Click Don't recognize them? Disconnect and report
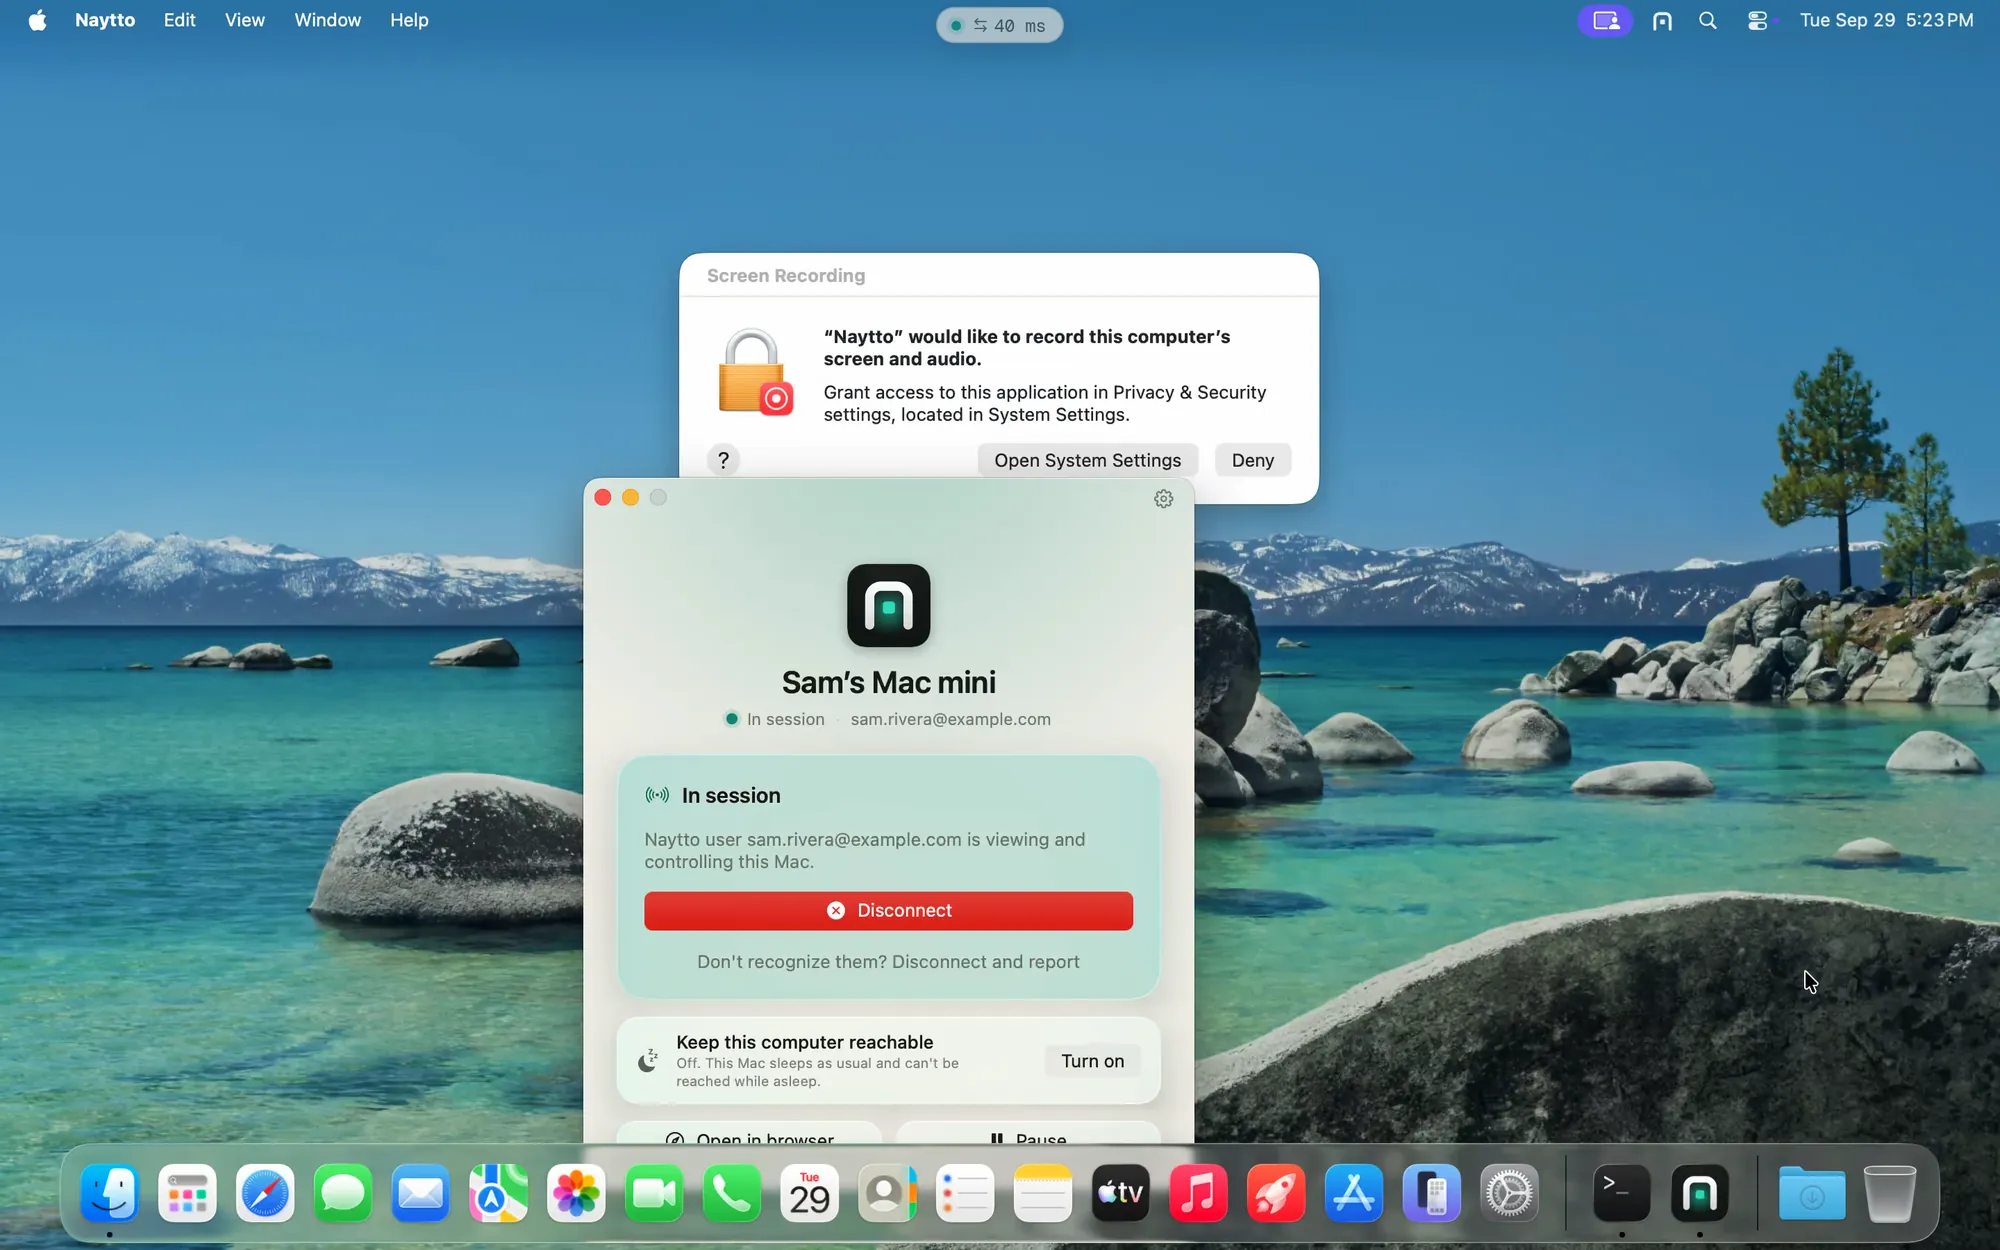The width and height of the screenshot is (2000, 1250). 888,961
